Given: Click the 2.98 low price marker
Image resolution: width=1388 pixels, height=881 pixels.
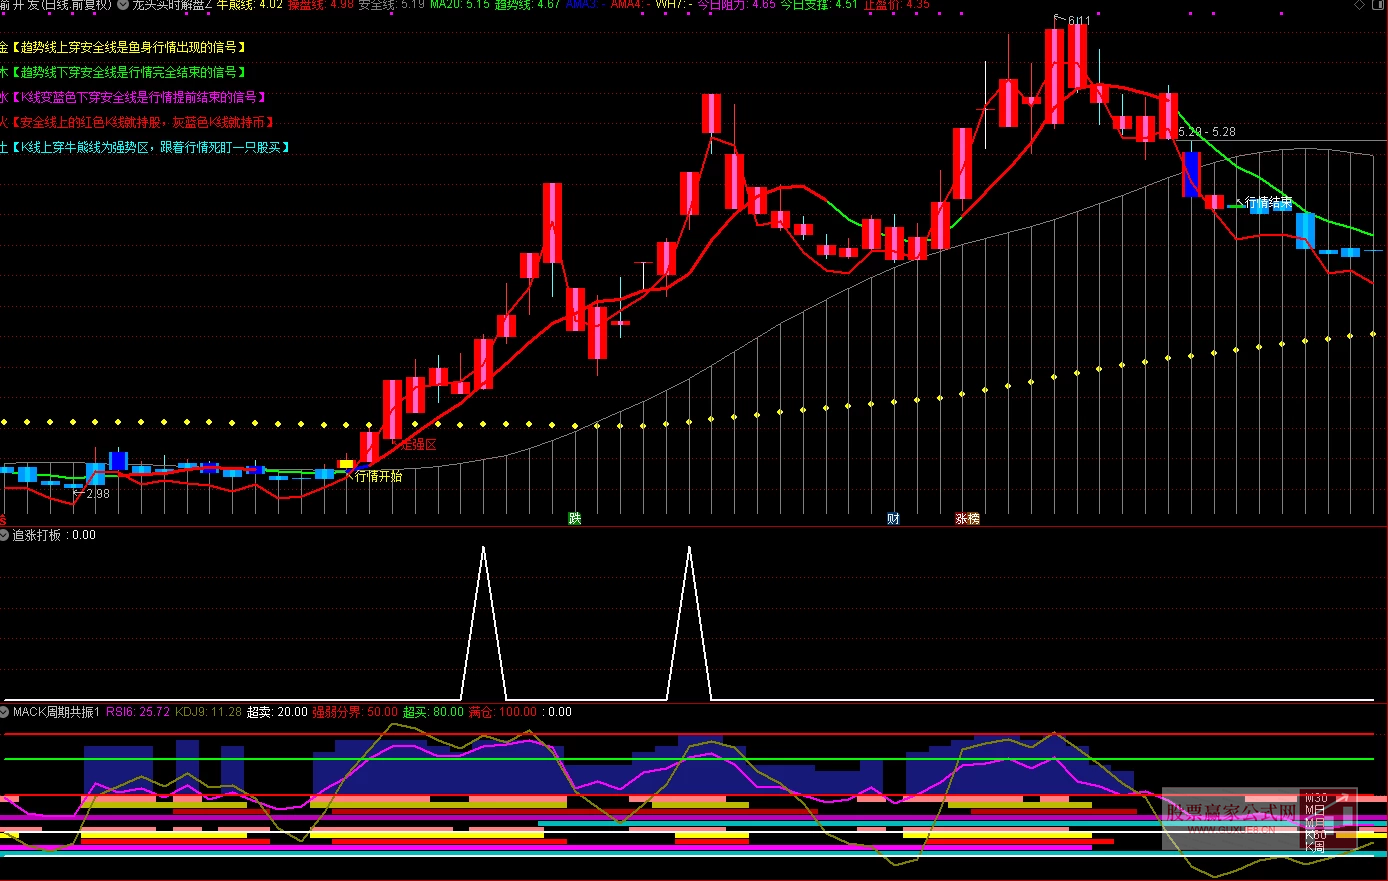Looking at the screenshot, I should 96,493.
